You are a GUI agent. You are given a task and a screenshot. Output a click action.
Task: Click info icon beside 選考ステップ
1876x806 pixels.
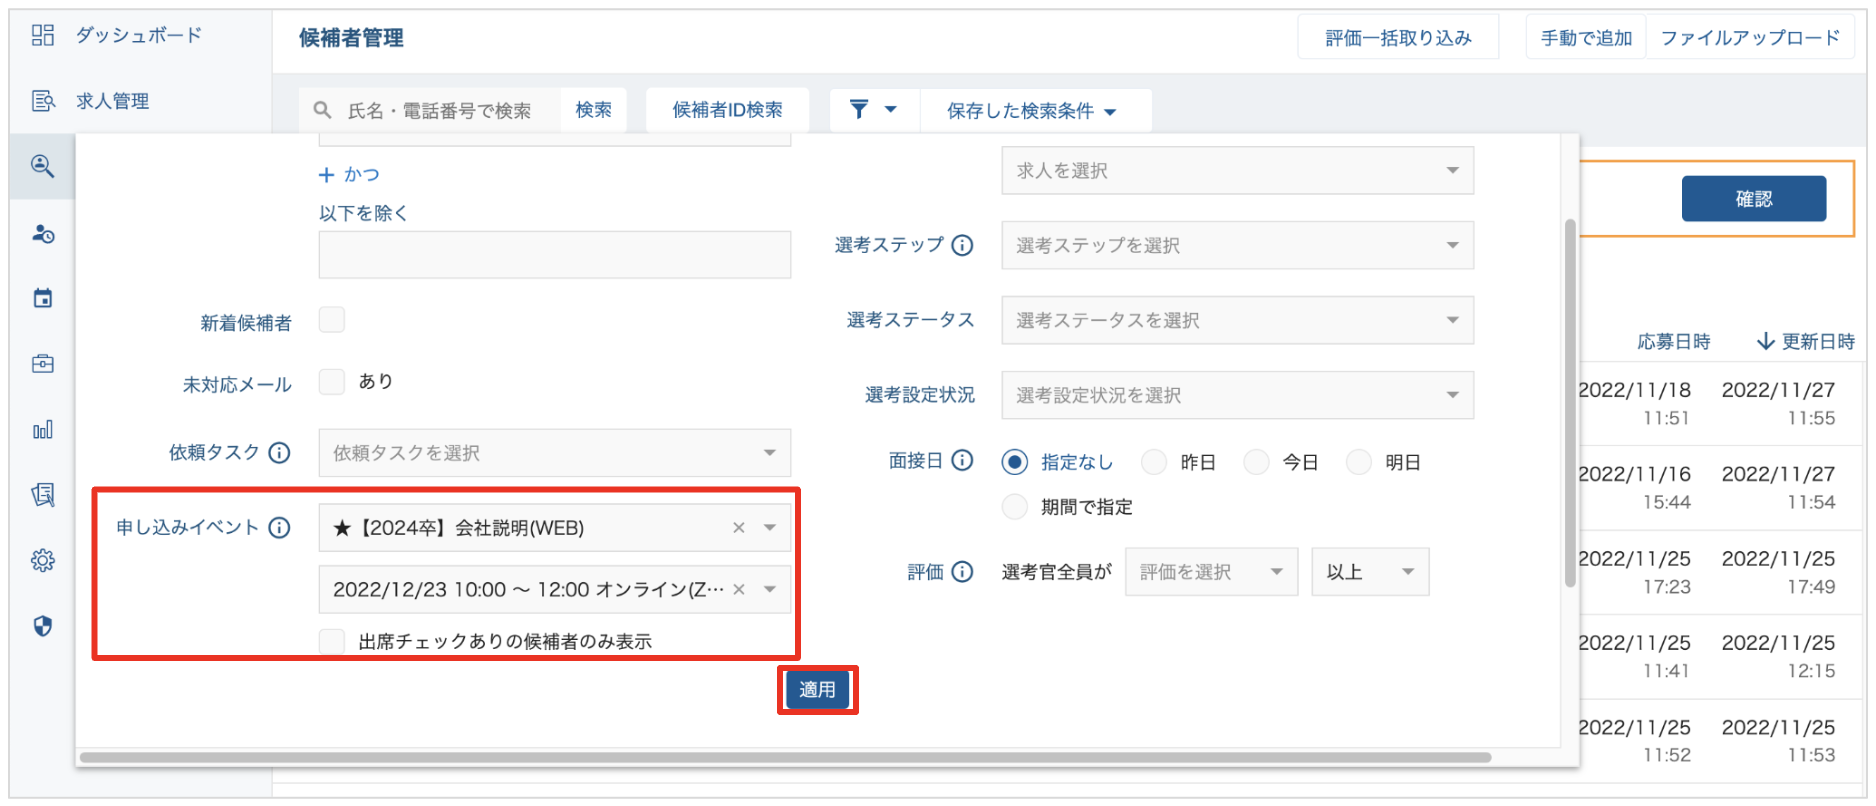[x=962, y=245]
